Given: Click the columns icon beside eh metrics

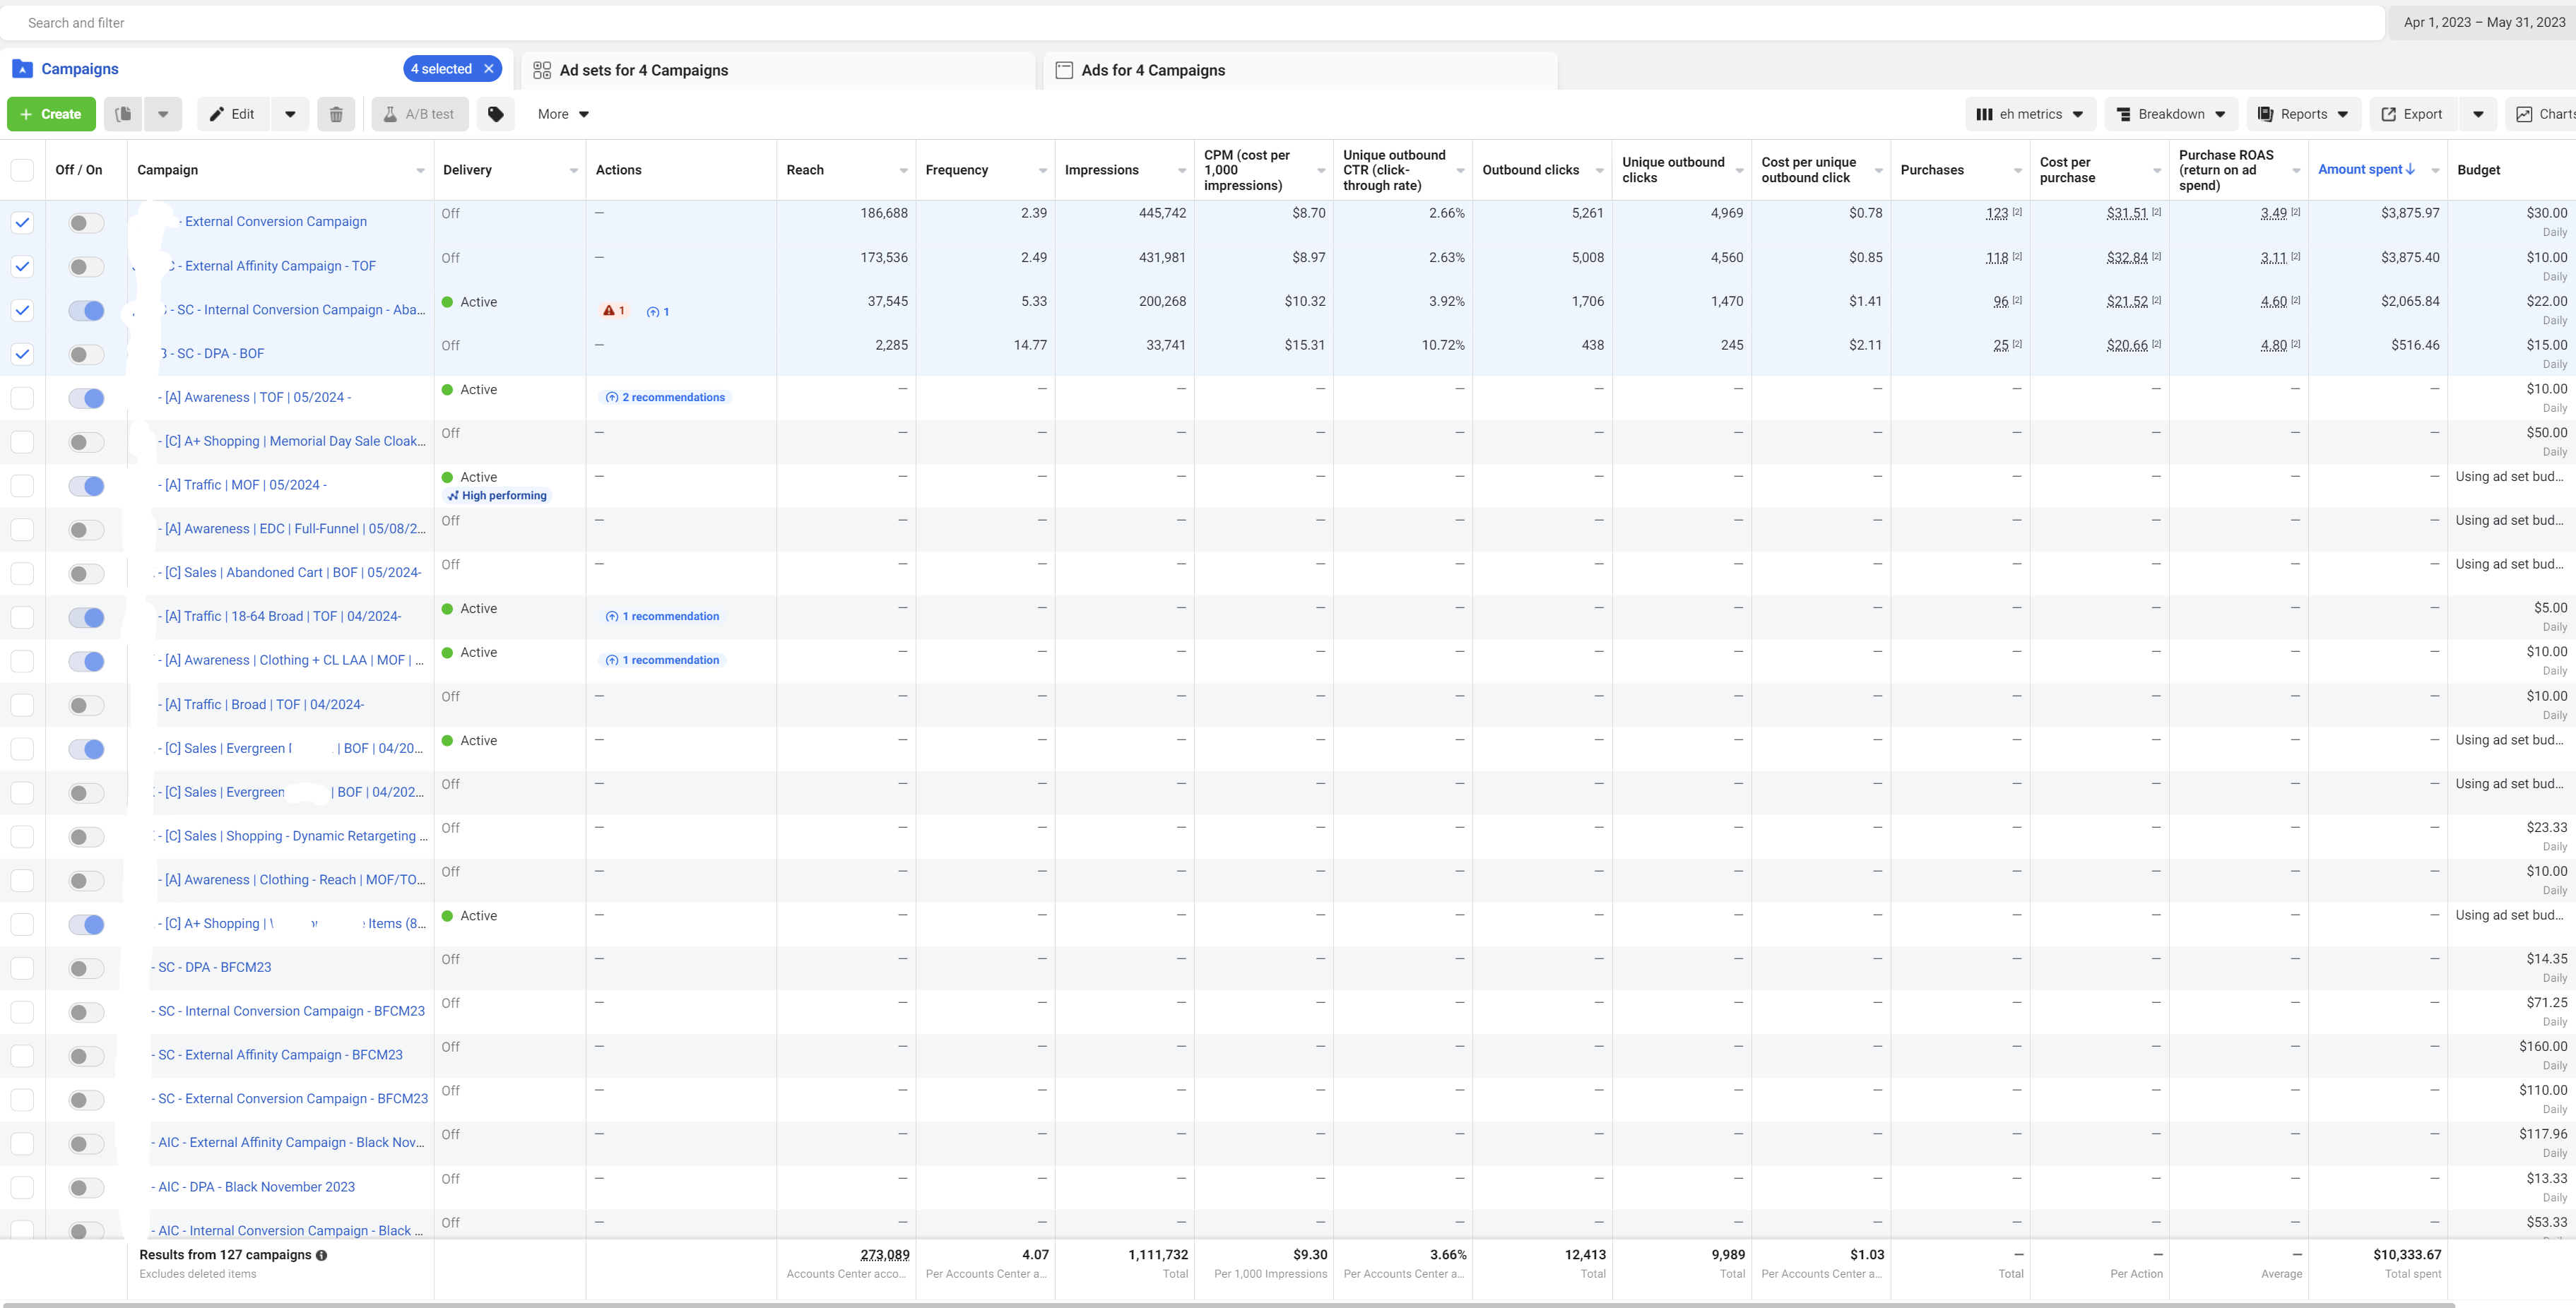Looking at the screenshot, I should (1984, 114).
